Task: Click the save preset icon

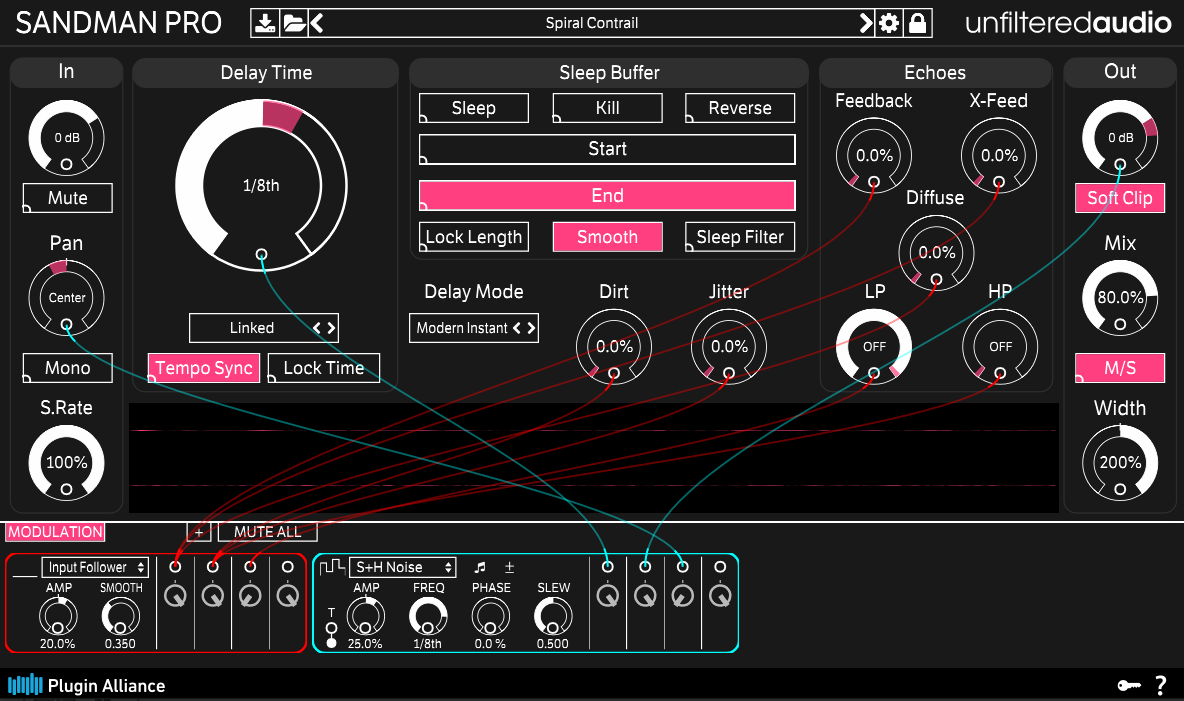Action: 266,22
